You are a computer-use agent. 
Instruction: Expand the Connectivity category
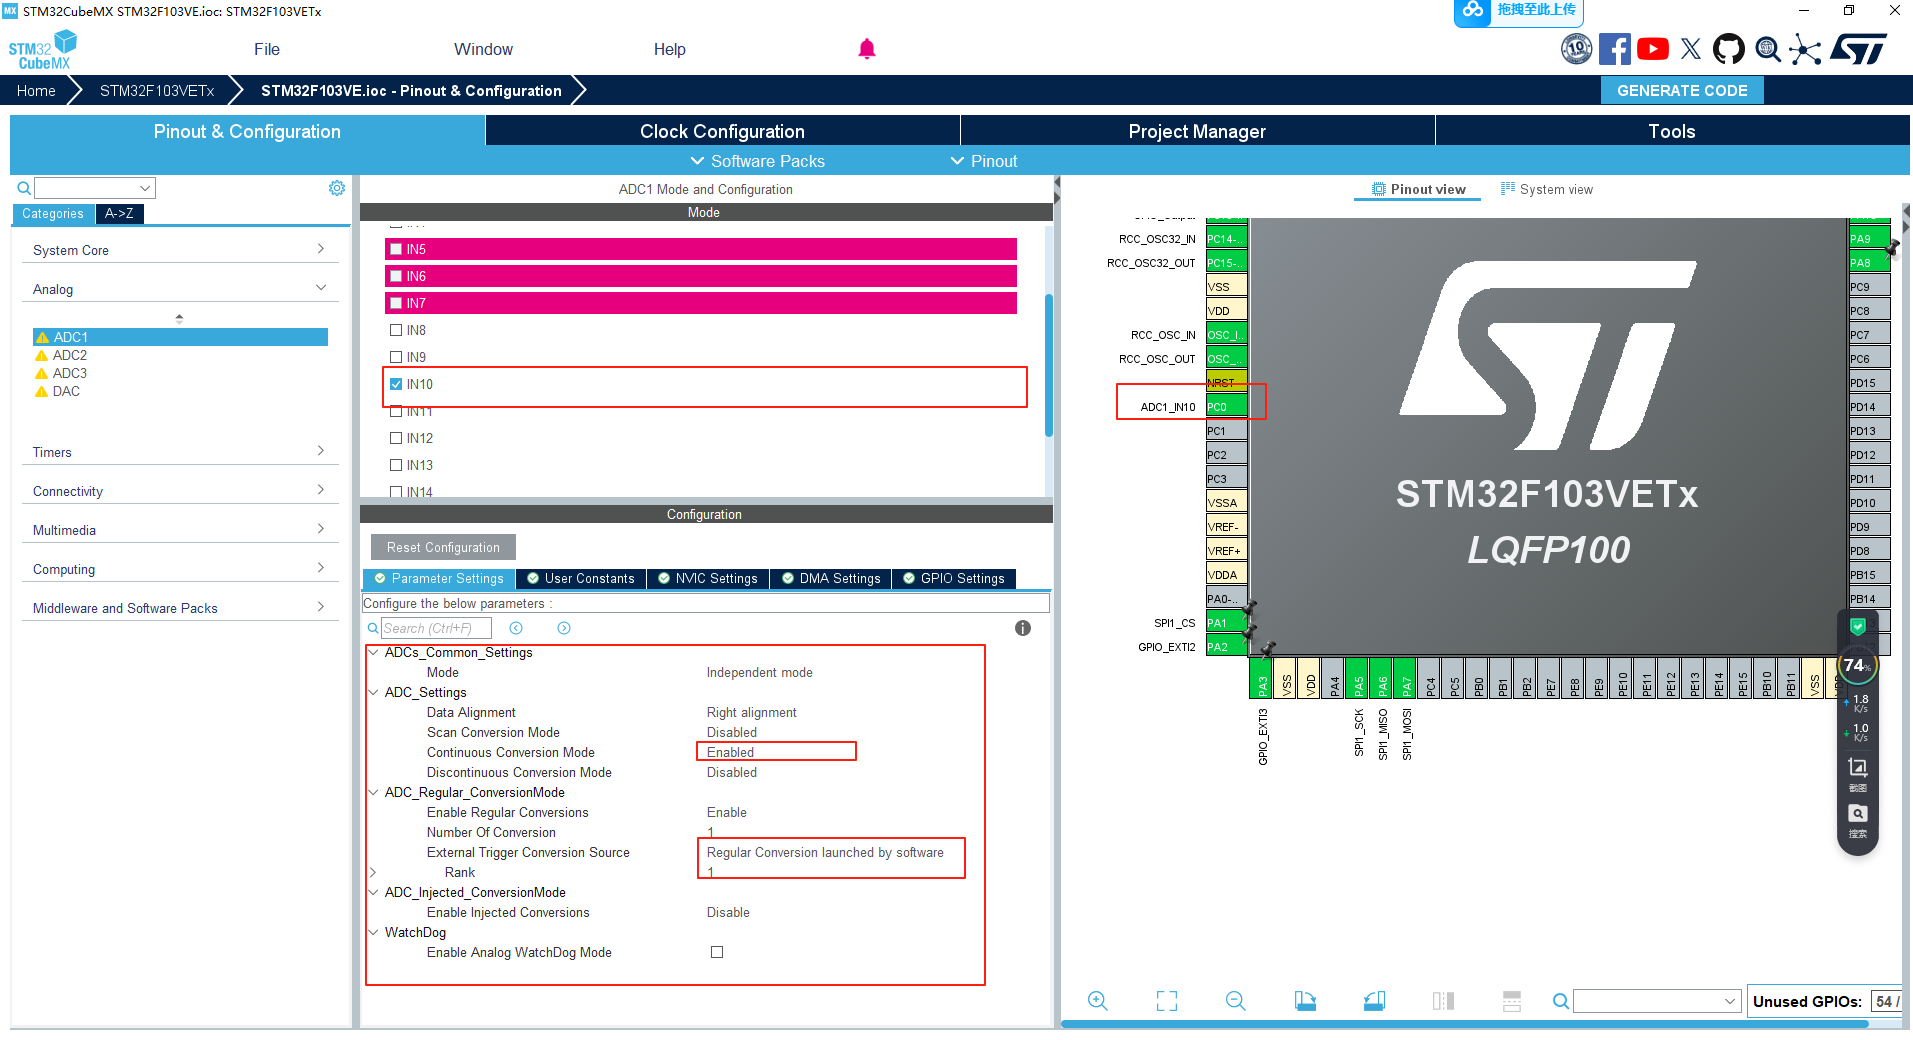180,491
